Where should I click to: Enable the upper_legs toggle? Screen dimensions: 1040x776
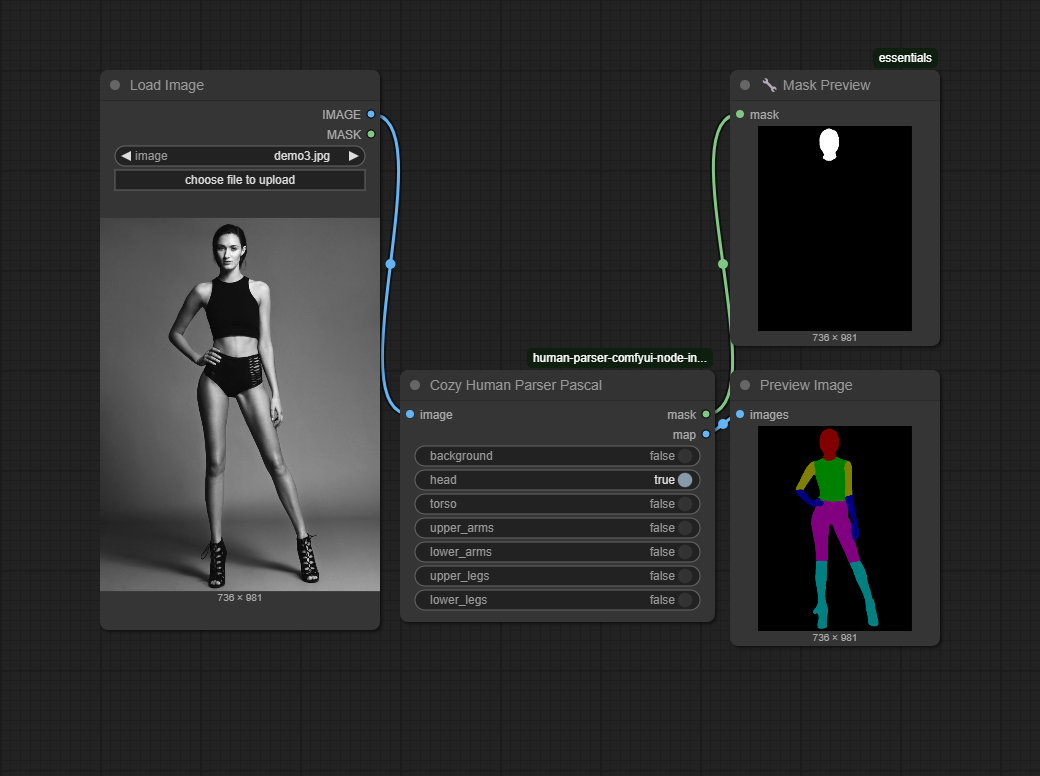[x=684, y=576]
